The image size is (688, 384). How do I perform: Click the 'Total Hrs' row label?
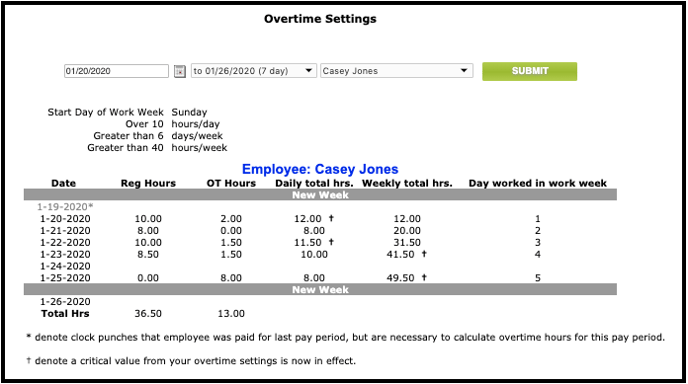click(65, 313)
